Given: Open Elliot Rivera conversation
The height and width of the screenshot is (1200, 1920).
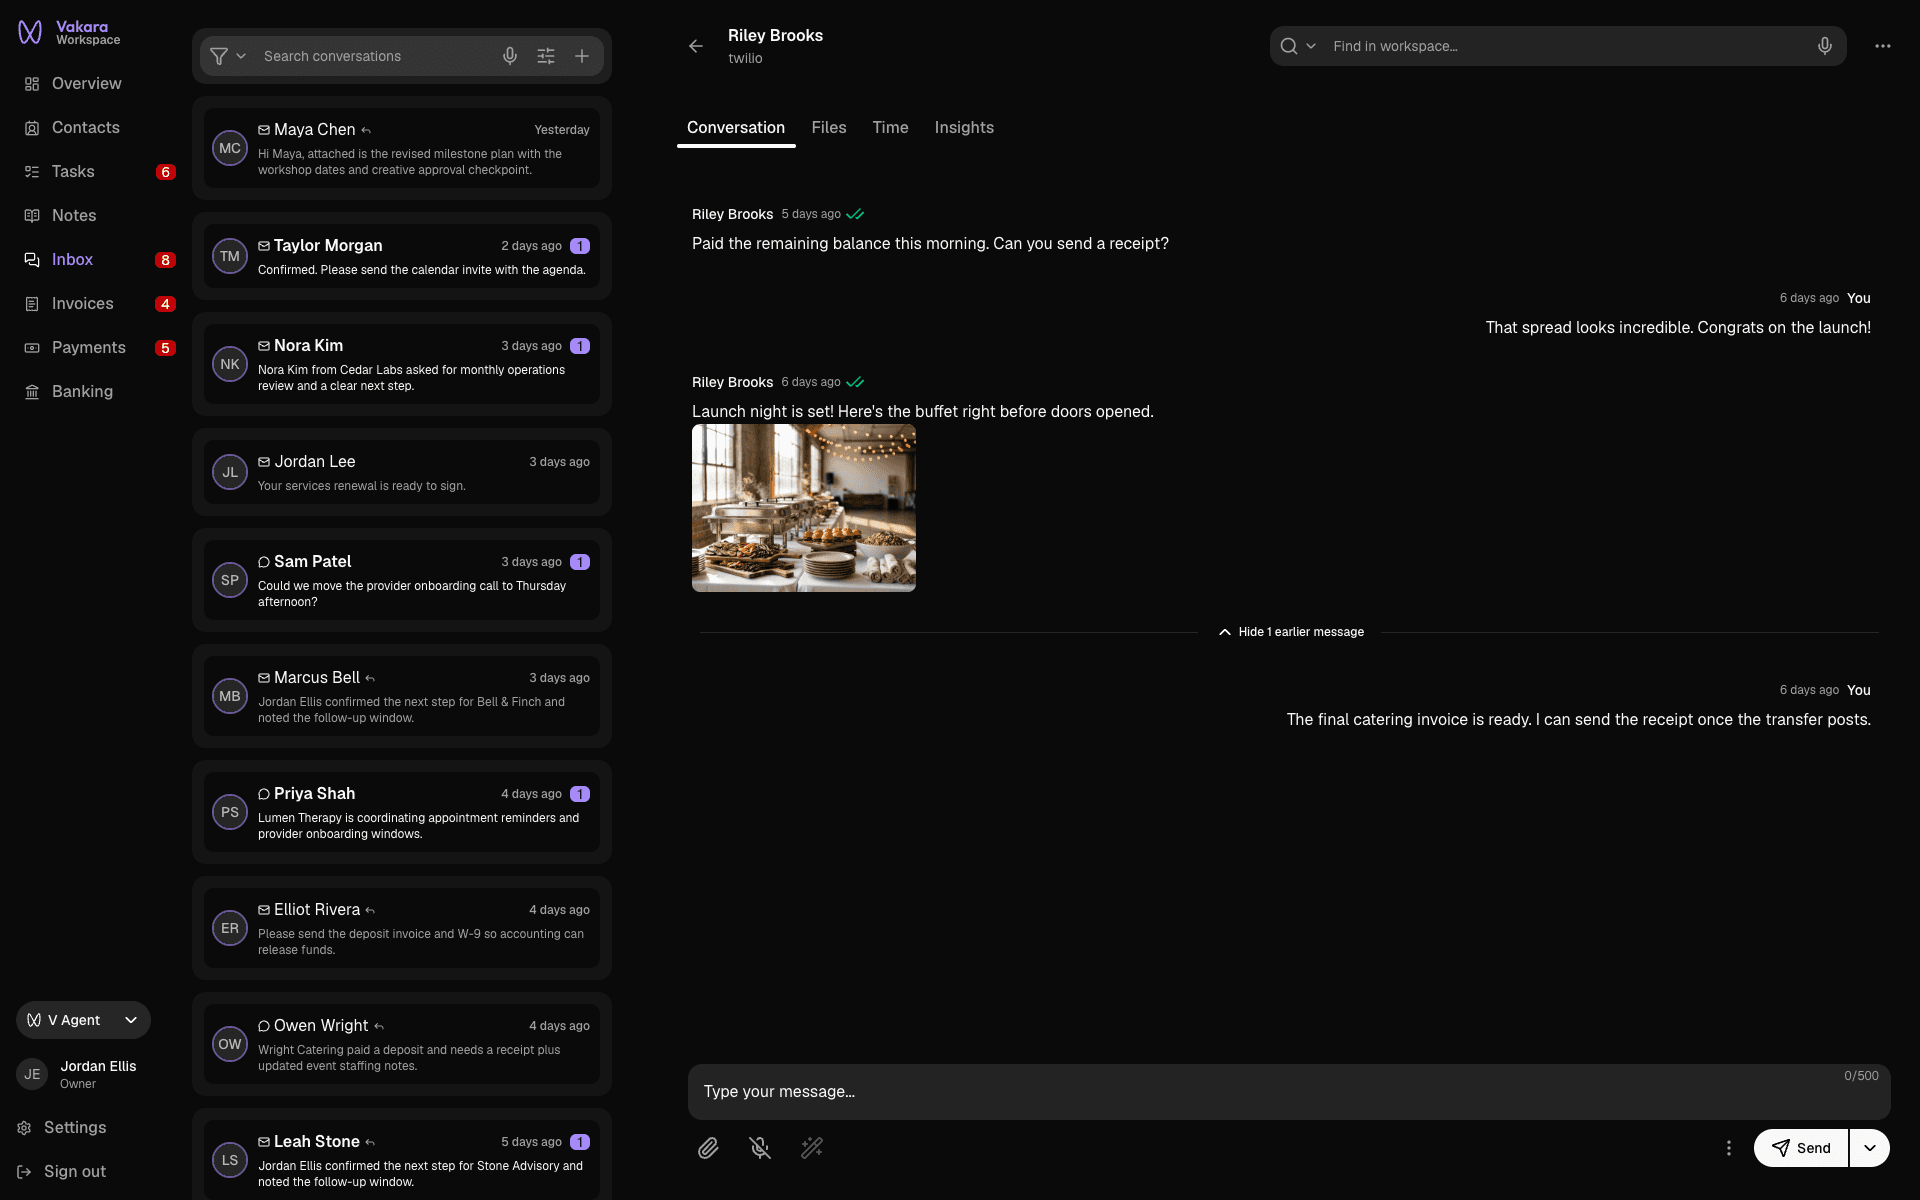Looking at the screenshot, I should tap(402, 928).
